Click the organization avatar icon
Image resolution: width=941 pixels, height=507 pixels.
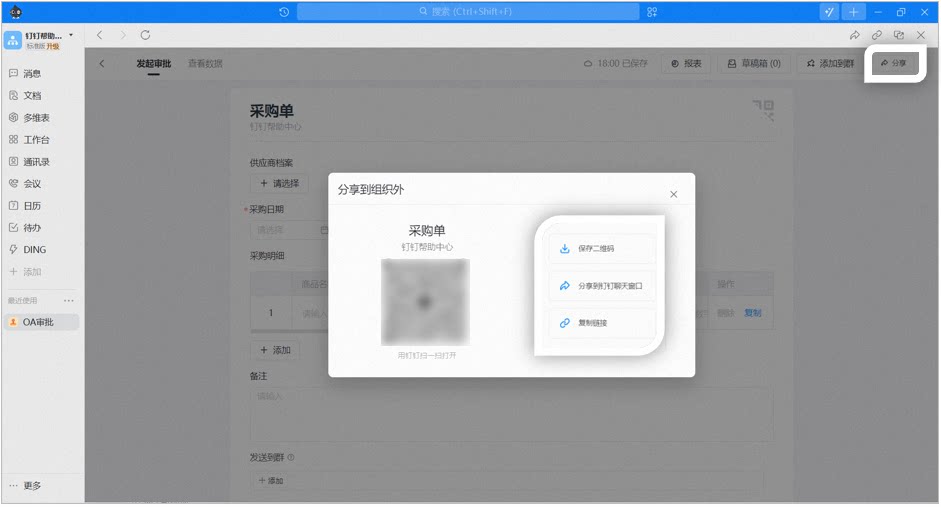coord(13,40)
